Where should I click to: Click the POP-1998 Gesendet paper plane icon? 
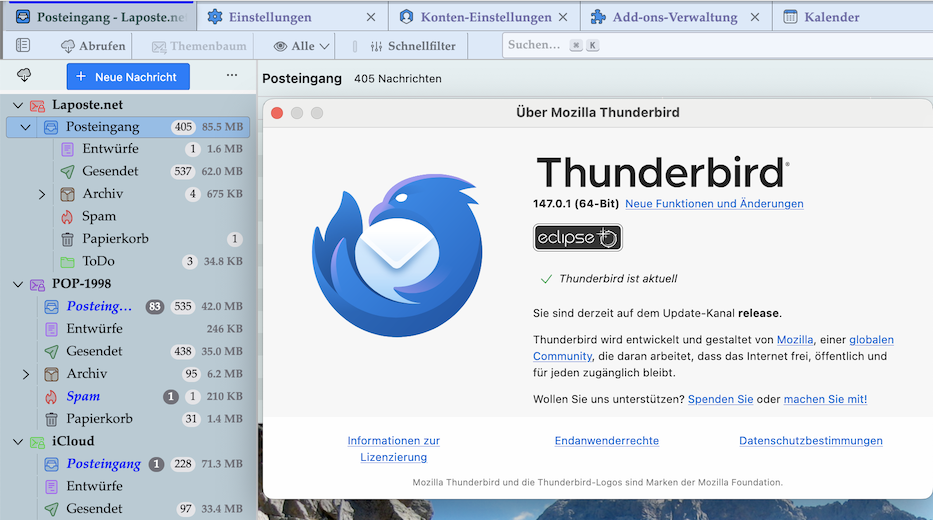coord(52,352)
